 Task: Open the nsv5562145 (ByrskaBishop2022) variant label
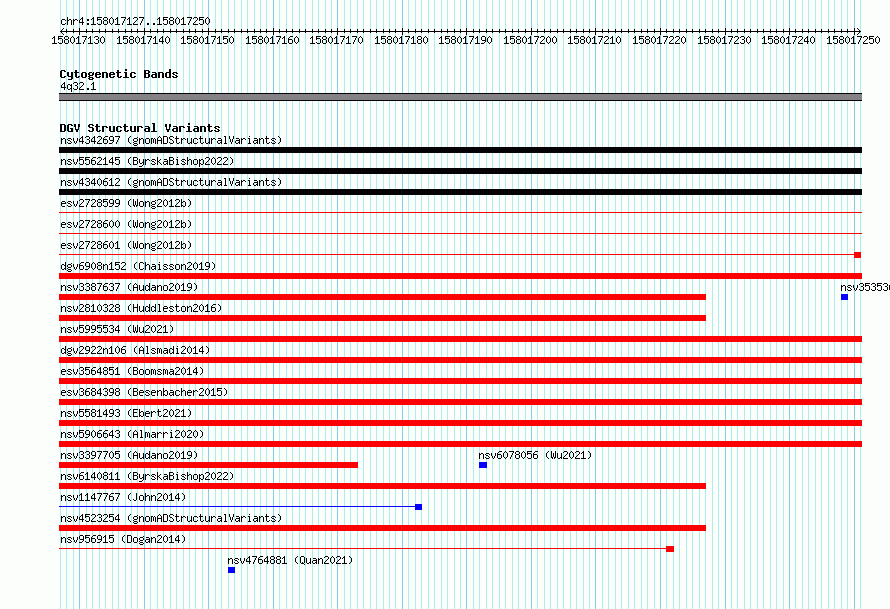click(x=147, y=161)
